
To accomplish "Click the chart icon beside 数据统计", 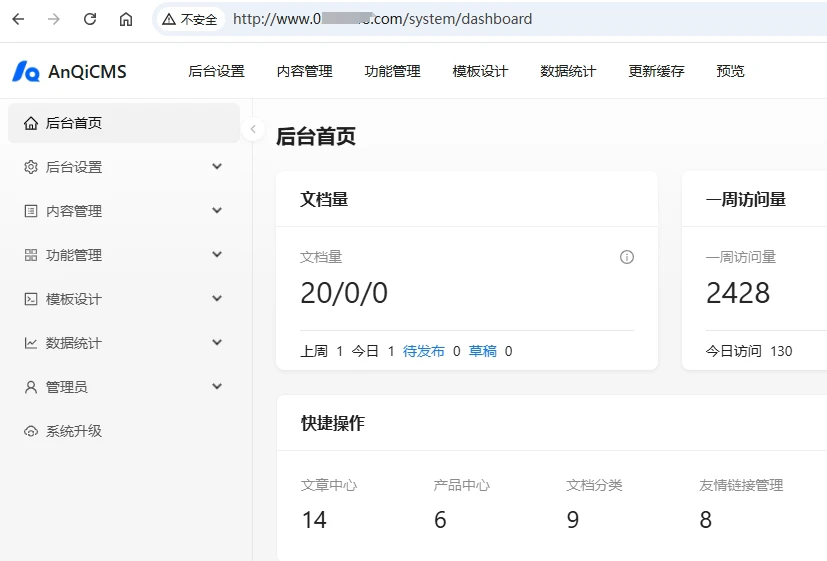I will [x=31, y=343].
